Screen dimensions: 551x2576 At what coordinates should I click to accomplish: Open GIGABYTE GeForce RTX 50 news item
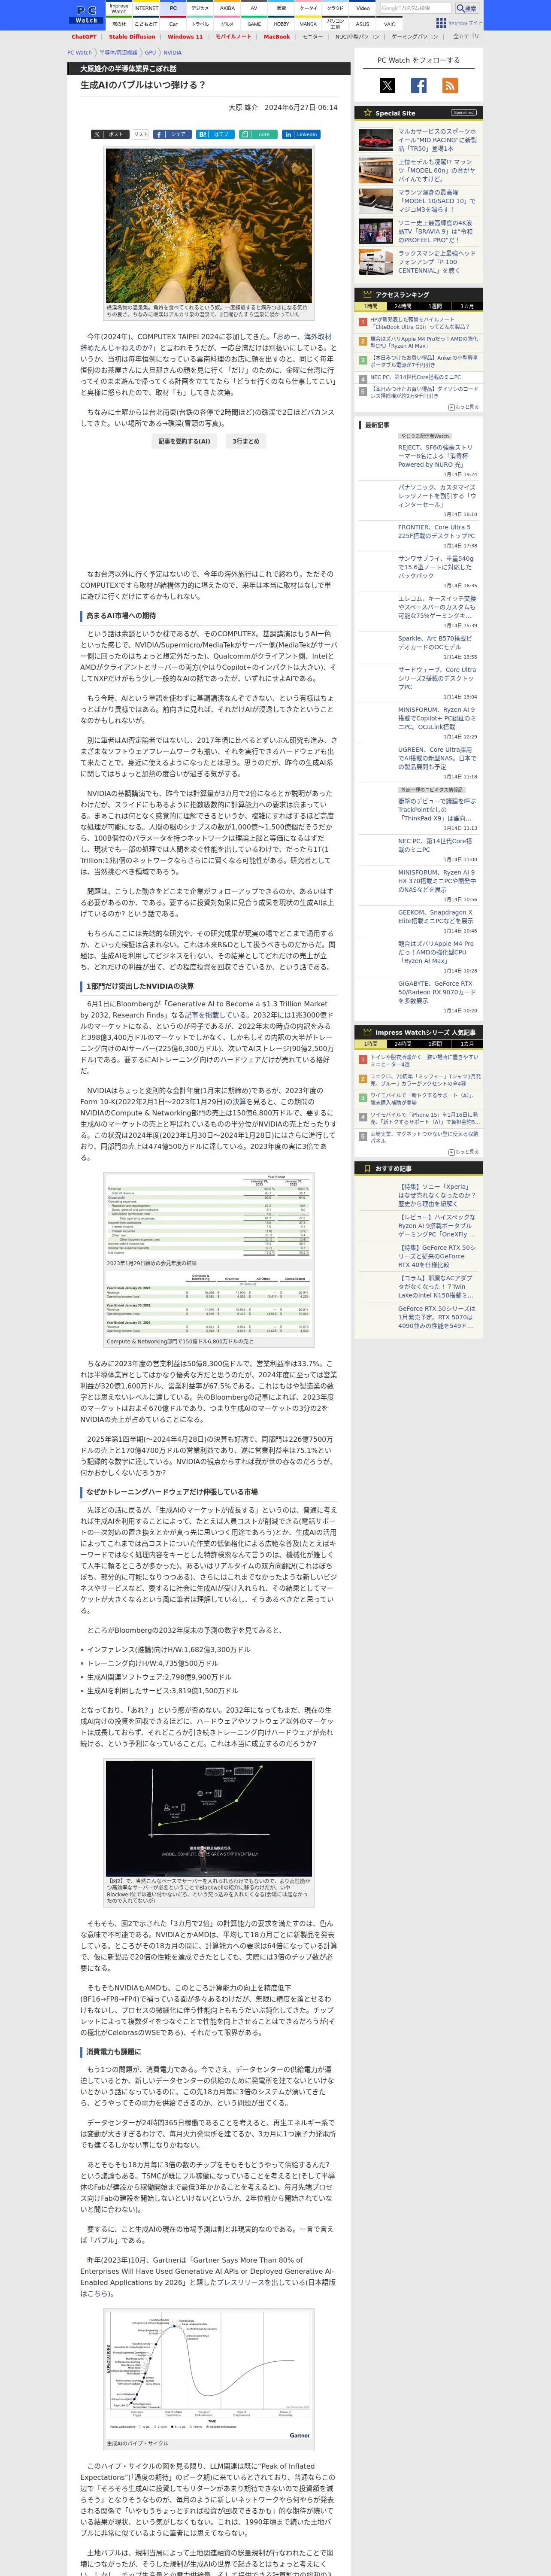pyautogui.click(x=436, y=992)
